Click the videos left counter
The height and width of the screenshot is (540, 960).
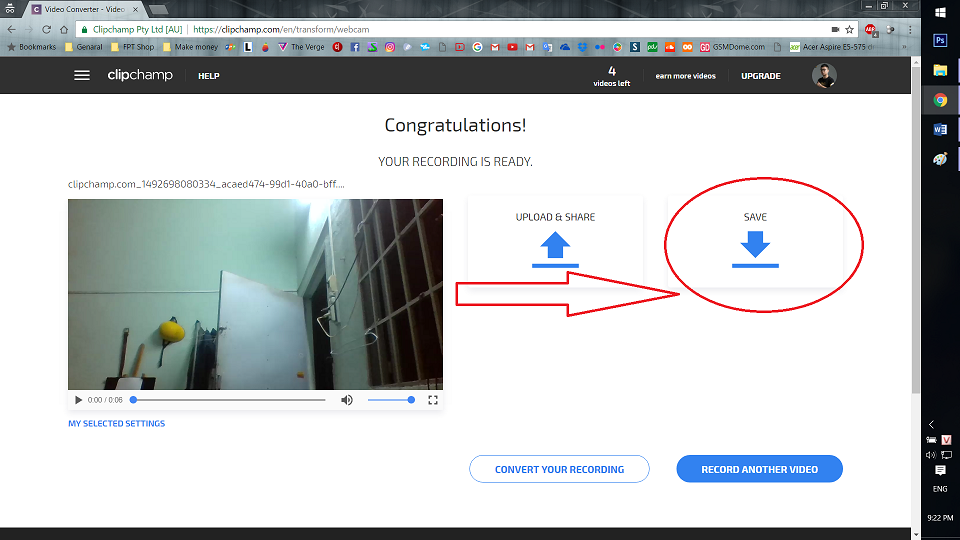(612, 77)
